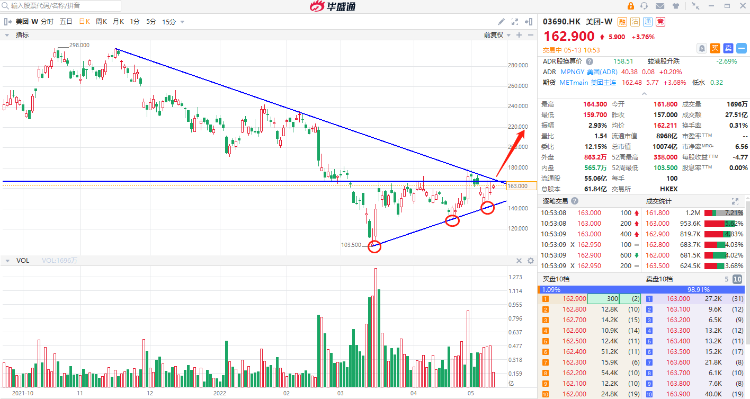
Task: Click the price alert bell icon
Action: [702, 48]
